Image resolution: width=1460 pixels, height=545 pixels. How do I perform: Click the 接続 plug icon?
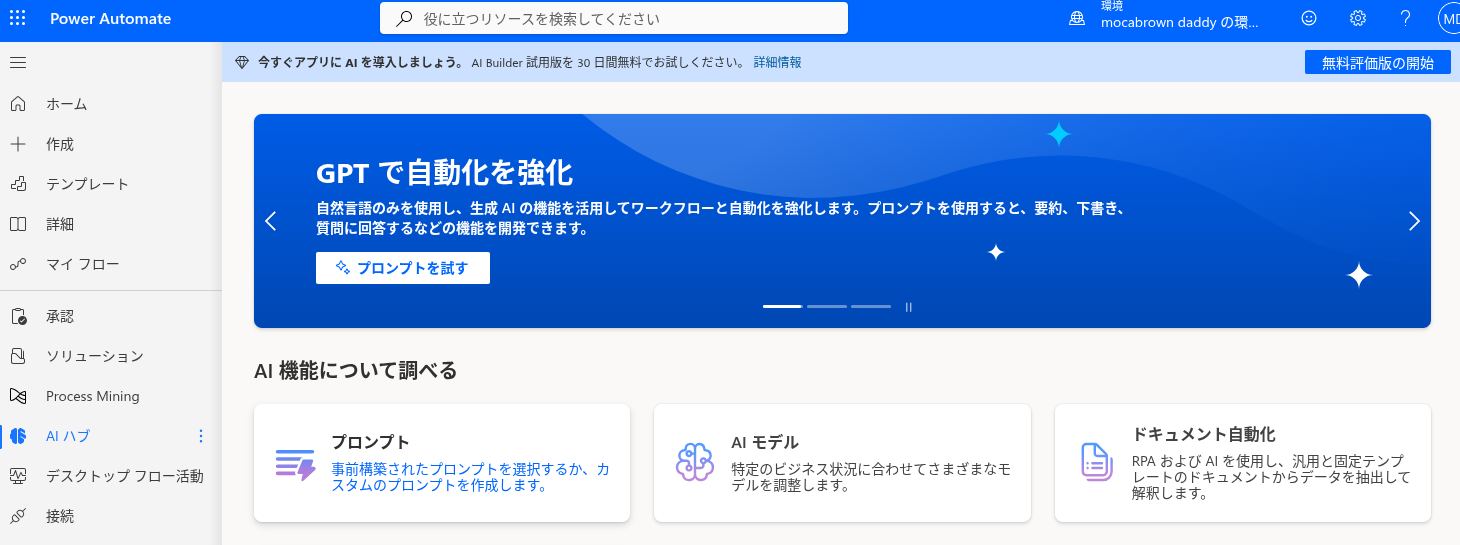pyautogui.click(x=18, y=516)
